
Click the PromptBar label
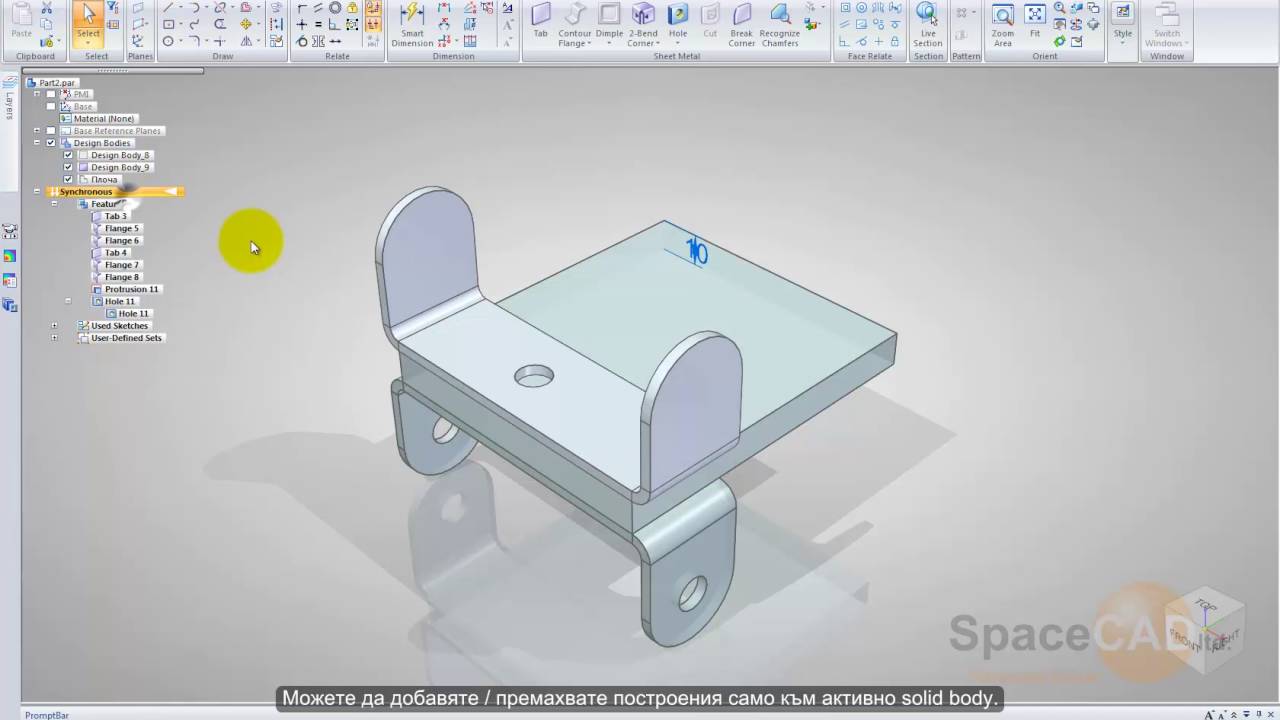(46, 715)
